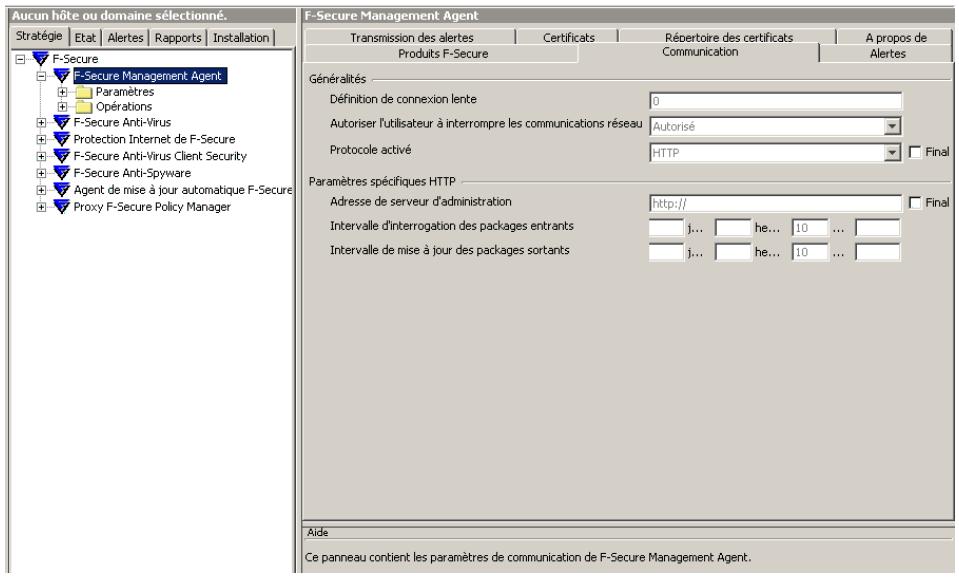Click the F-Secure Anti-Virus shield icon
This screenshot has width=959, height=578.
pyautogui.click(x=62, y=122)
